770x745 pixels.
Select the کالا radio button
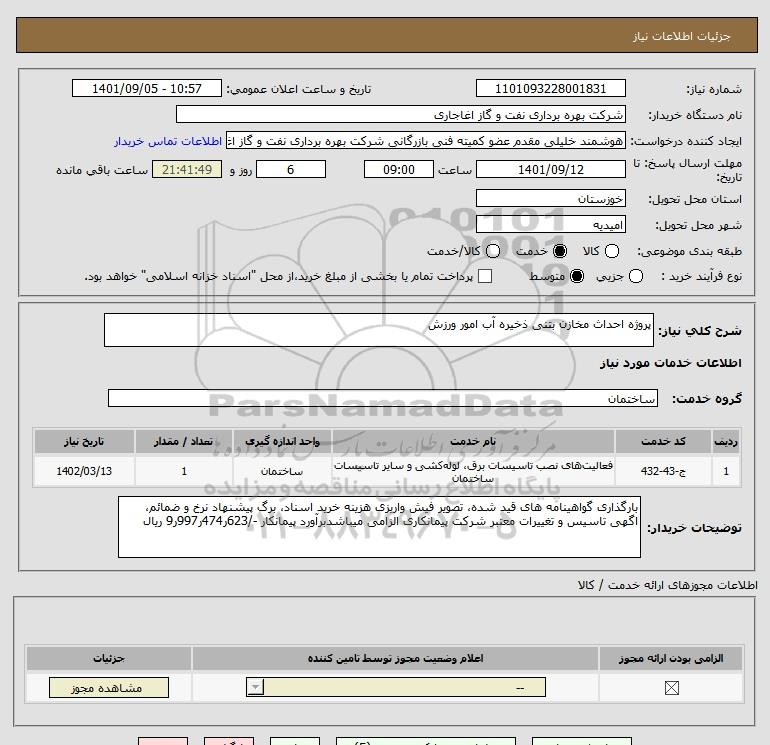click(611, 251)
